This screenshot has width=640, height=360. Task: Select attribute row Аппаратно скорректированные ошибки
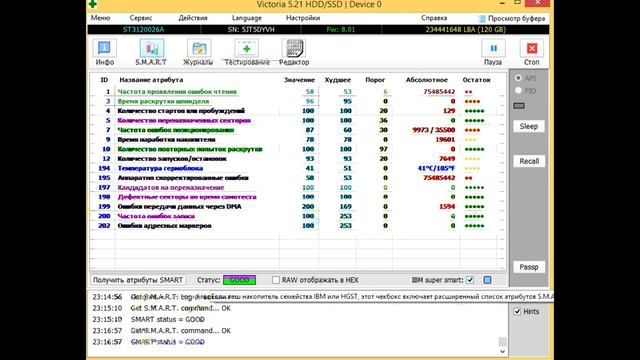coord(298,178)
